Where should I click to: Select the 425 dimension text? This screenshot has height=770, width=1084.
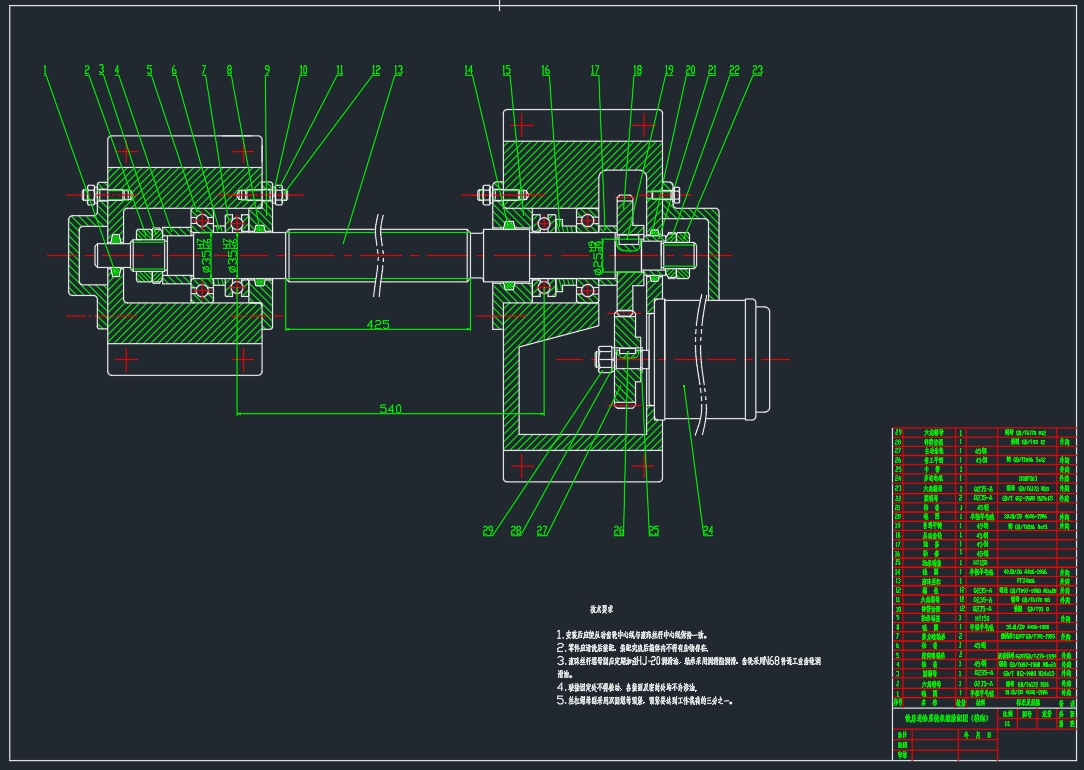(x=378, y=324)
